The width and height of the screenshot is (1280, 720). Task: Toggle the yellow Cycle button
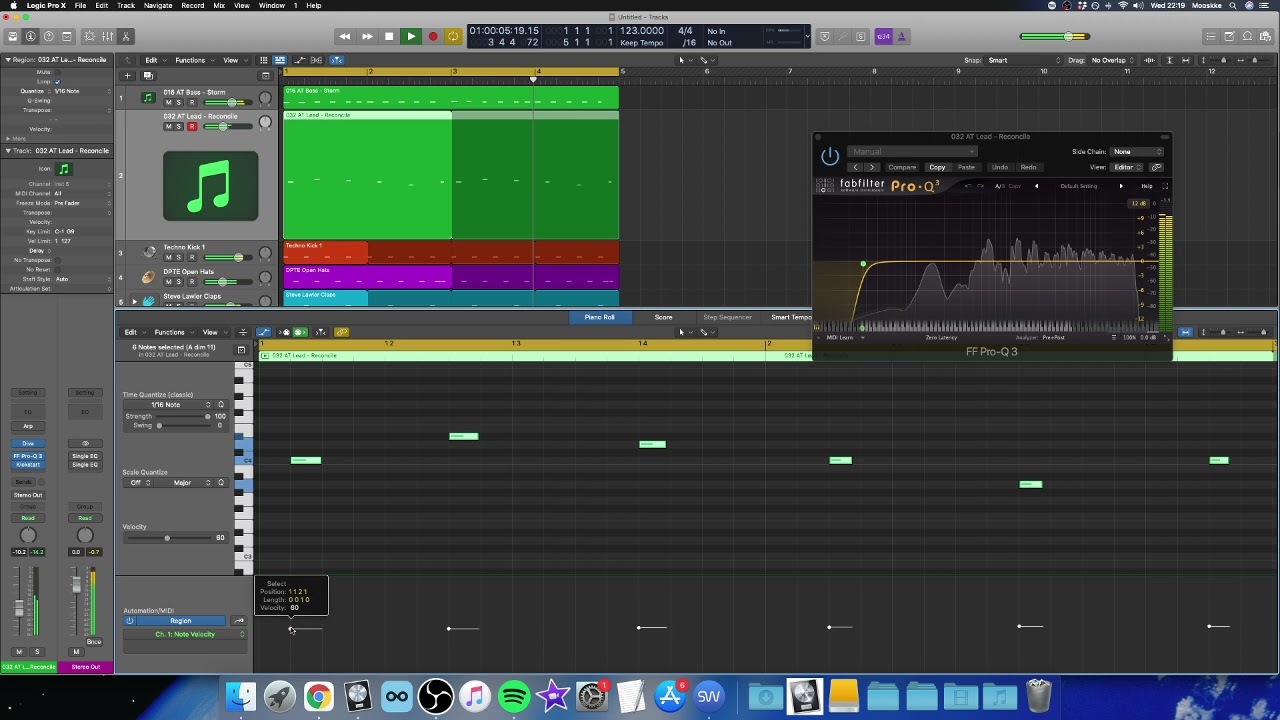(x=453, y=37)
